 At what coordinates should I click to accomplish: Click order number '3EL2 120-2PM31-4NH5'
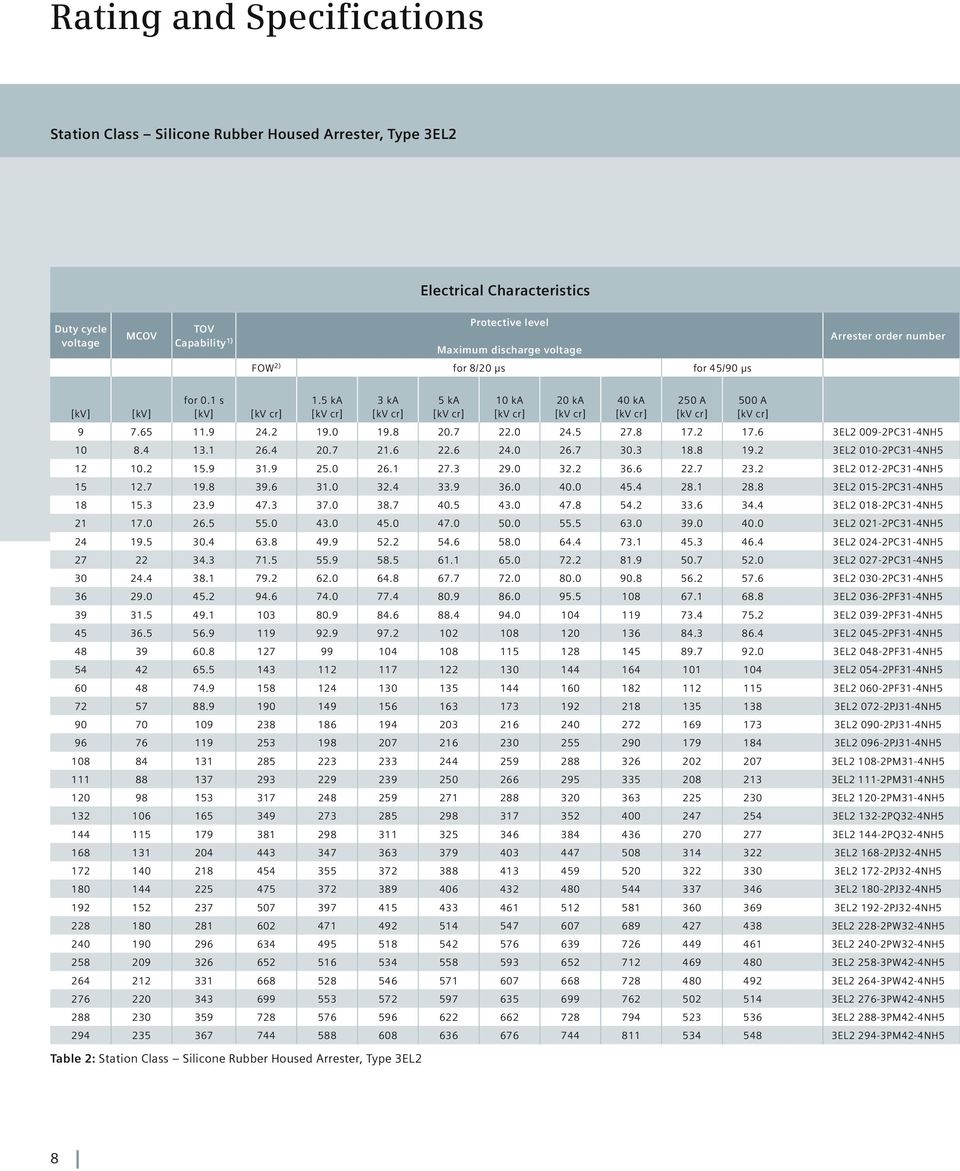tap(888, 798)
